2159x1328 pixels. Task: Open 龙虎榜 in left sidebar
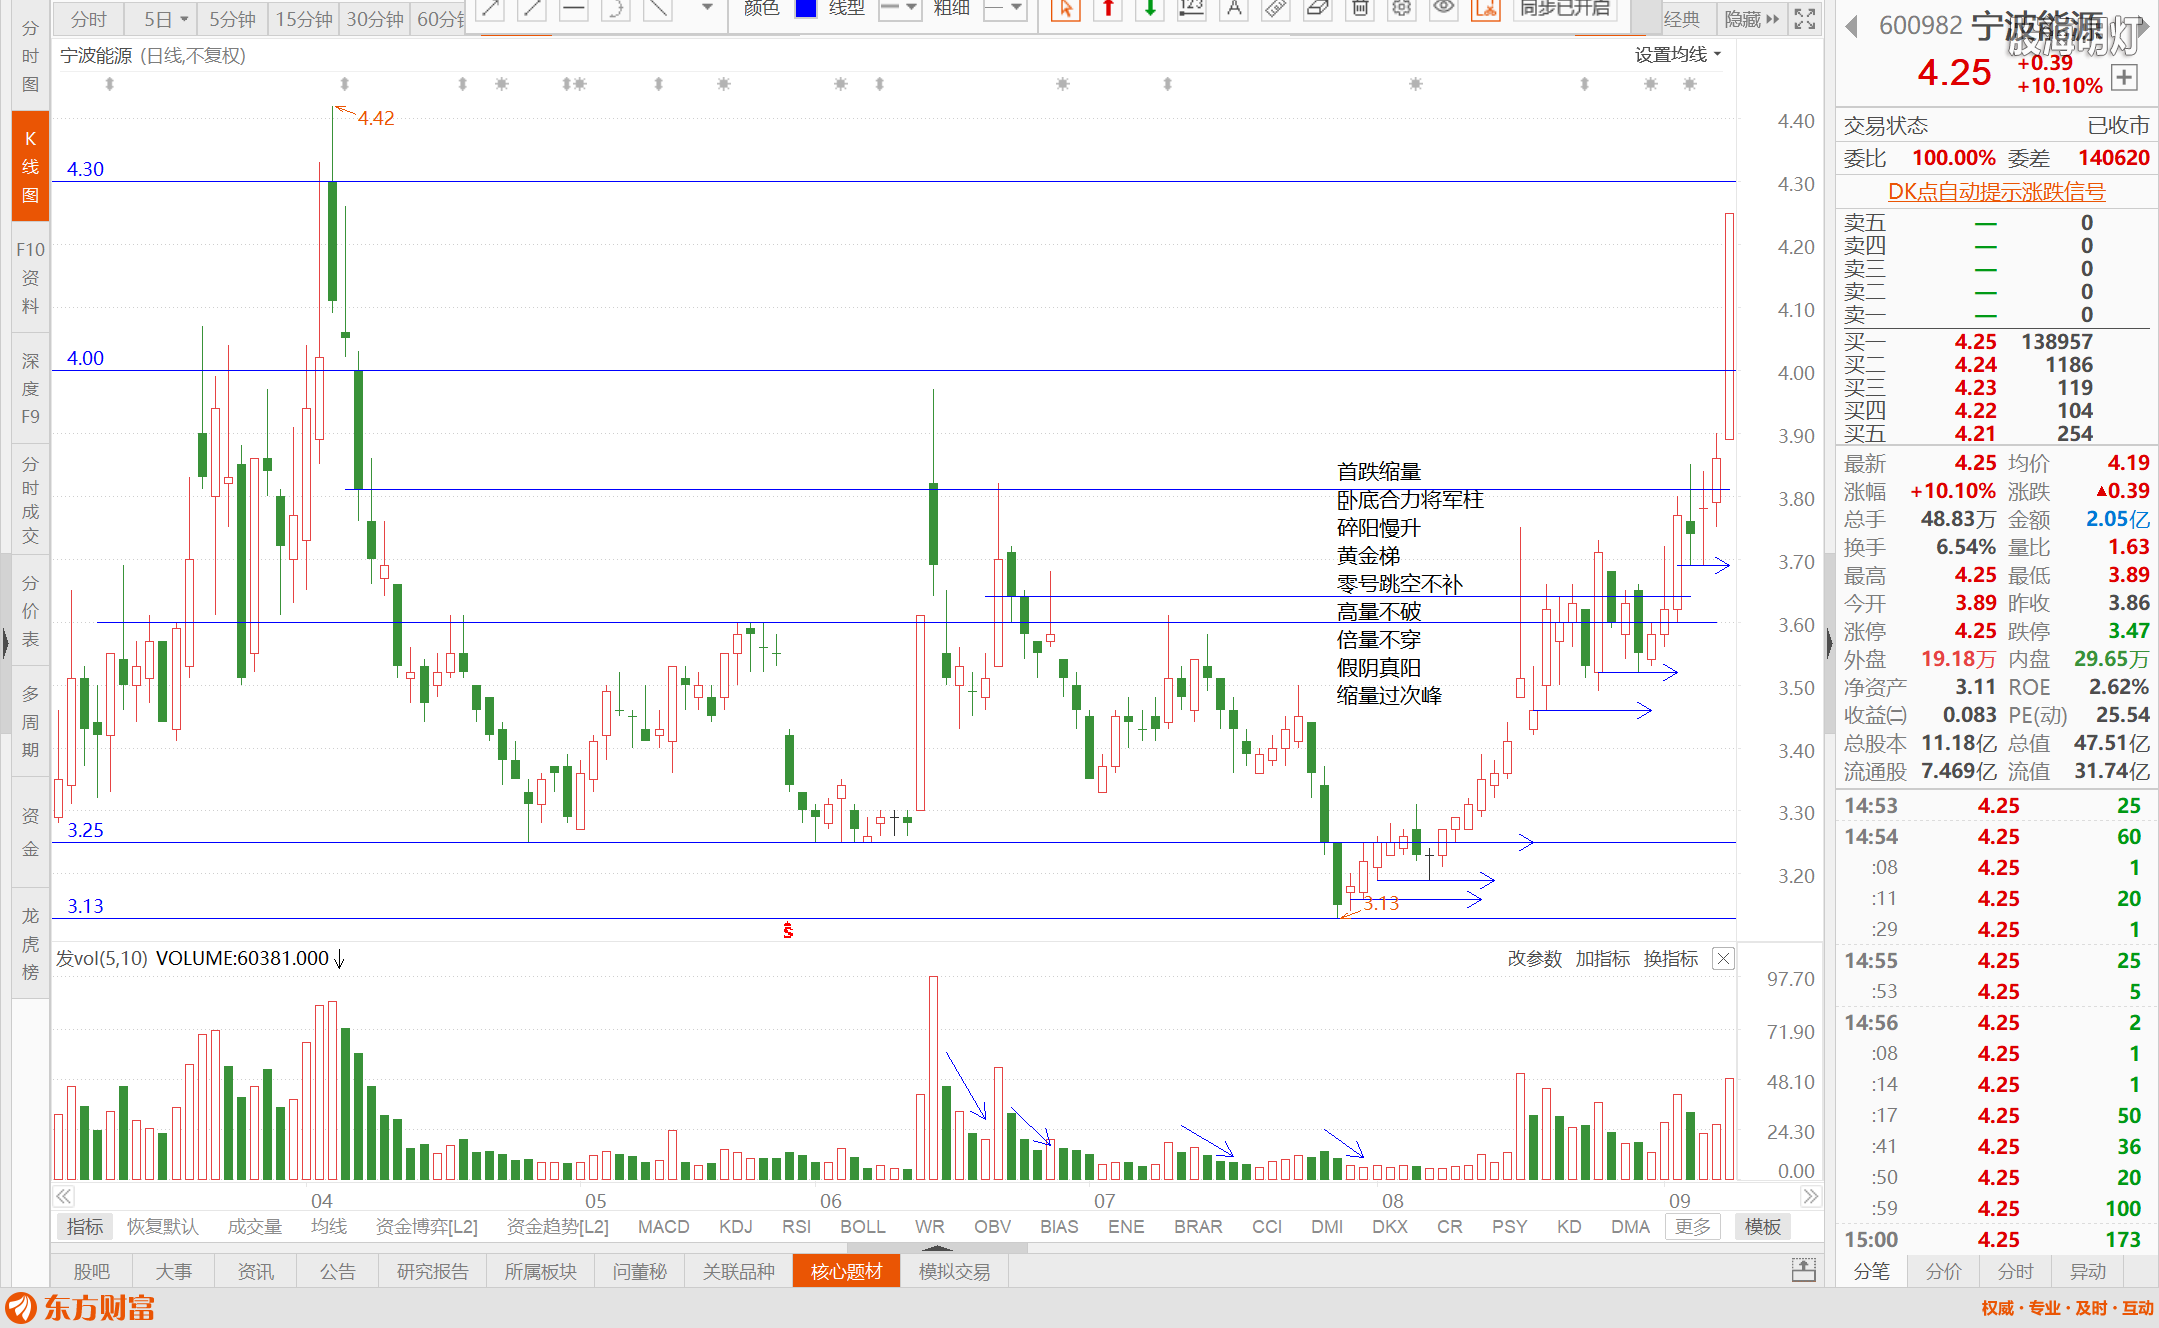click(30, 943)
